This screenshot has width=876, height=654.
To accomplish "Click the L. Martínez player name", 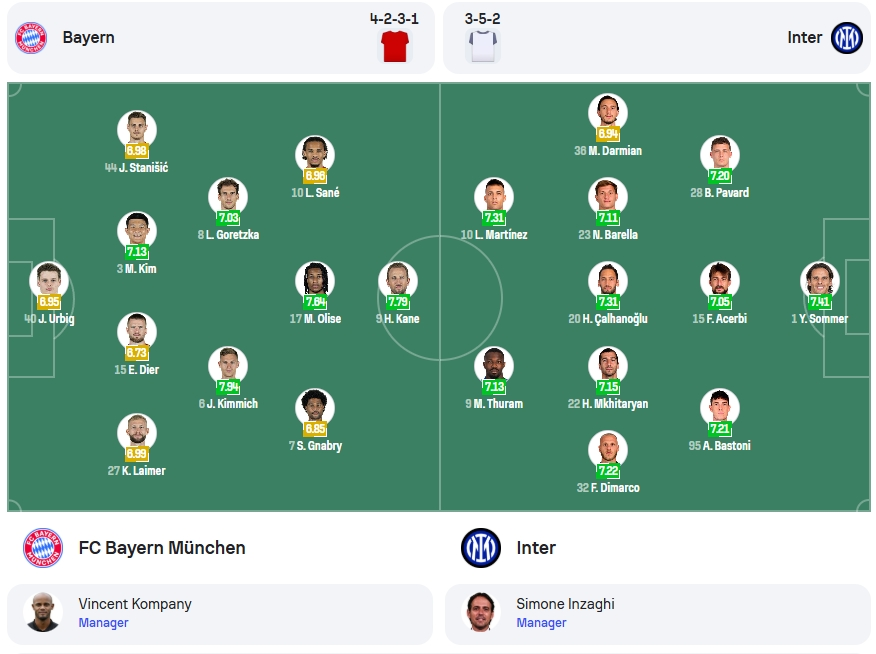I will click(494, 235).
